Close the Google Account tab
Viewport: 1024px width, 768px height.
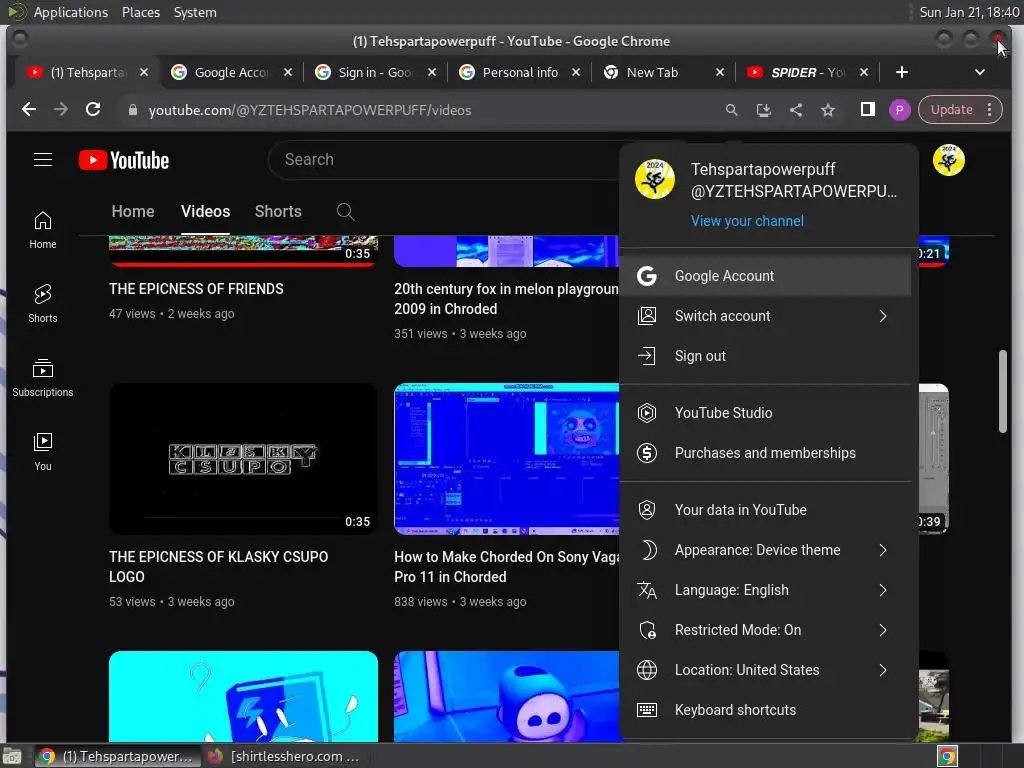(x=288, y=72)
